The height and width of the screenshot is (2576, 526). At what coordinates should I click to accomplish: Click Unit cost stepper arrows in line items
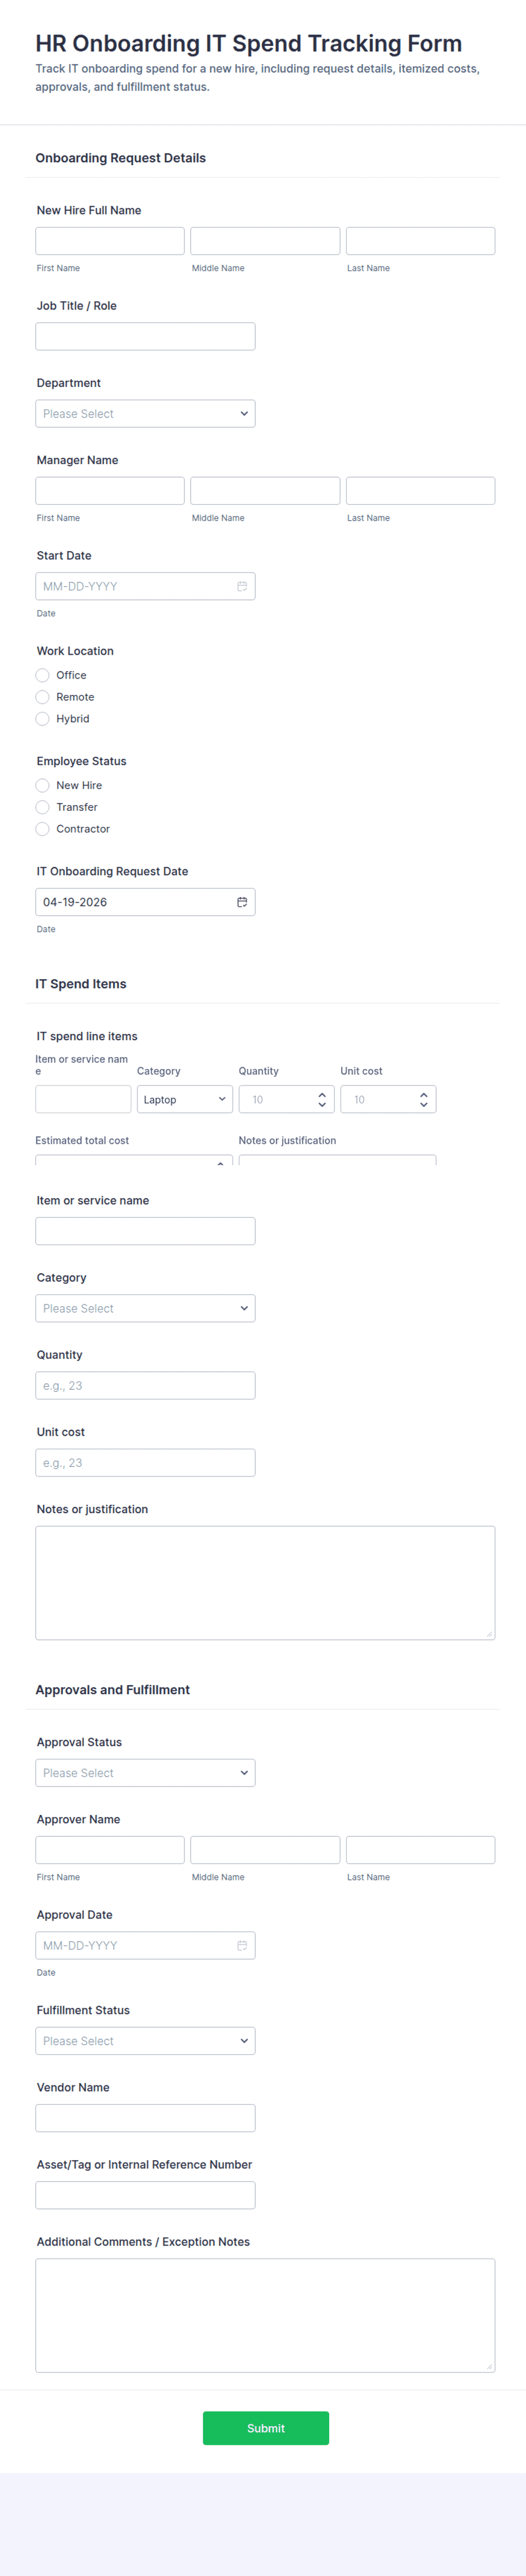(424, 1099)
